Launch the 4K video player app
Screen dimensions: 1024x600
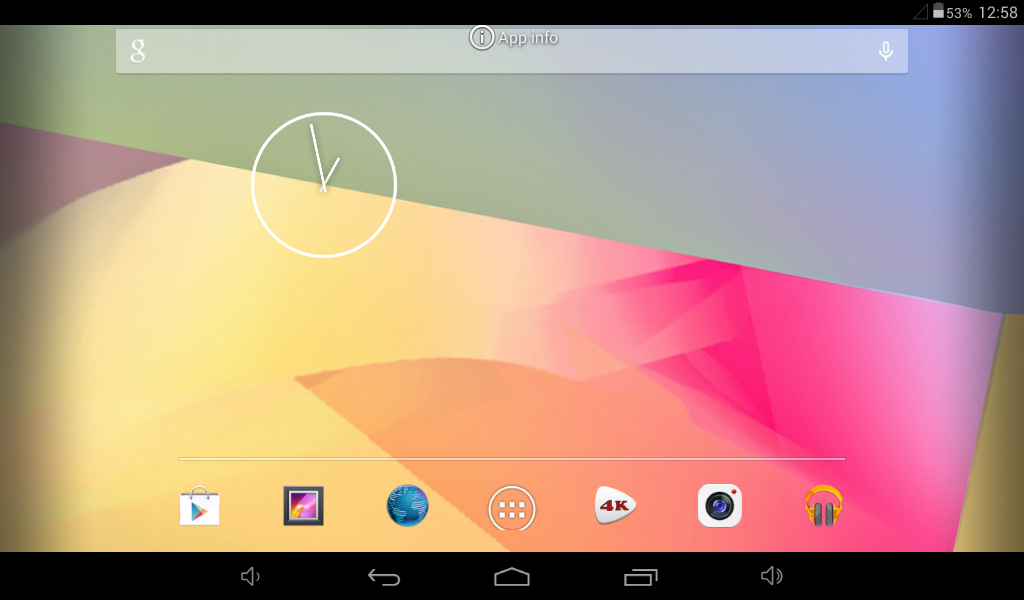click(615, 505)
